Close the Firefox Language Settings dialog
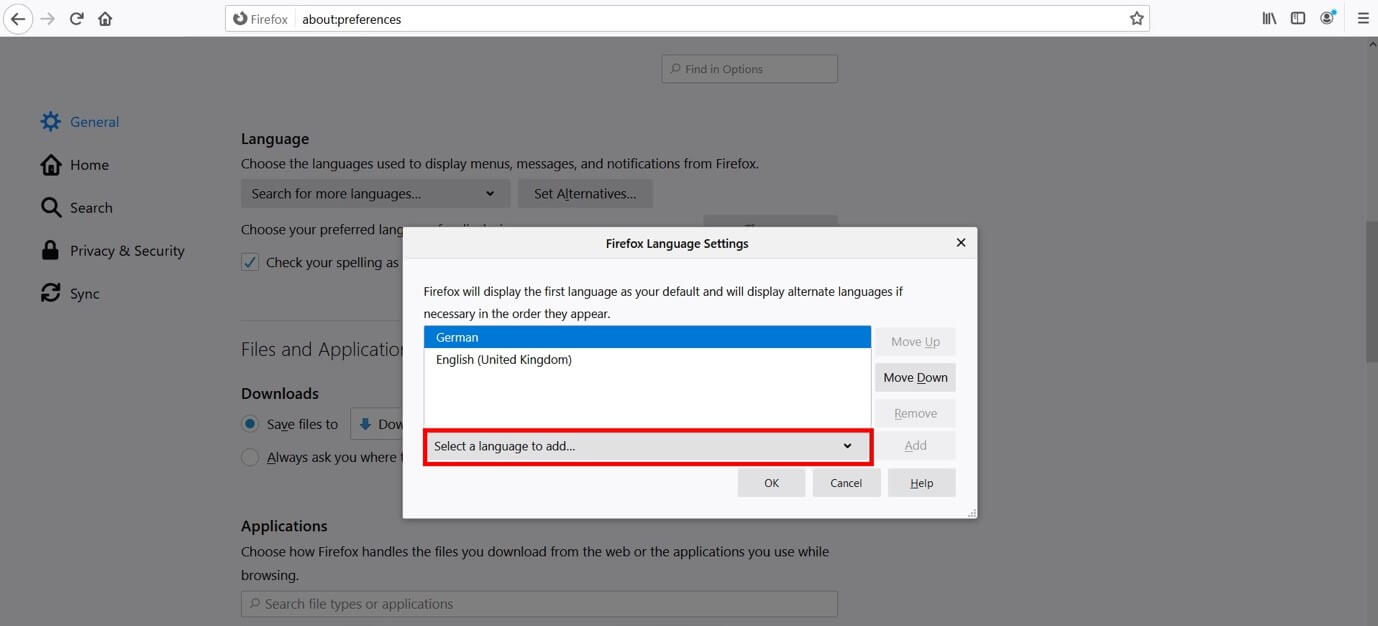Viewport: 1378px width, 626px height. (961, 242)
